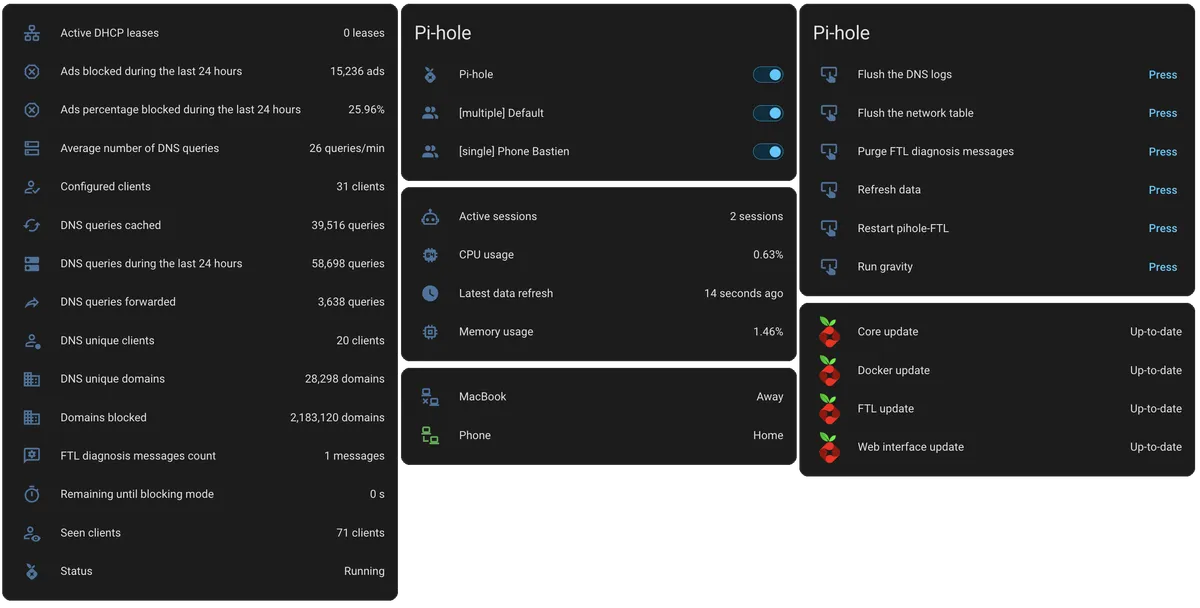The image size is (1200, 608).
Task: Click the Core update Pi-hole logo
Action: point(829,332)
